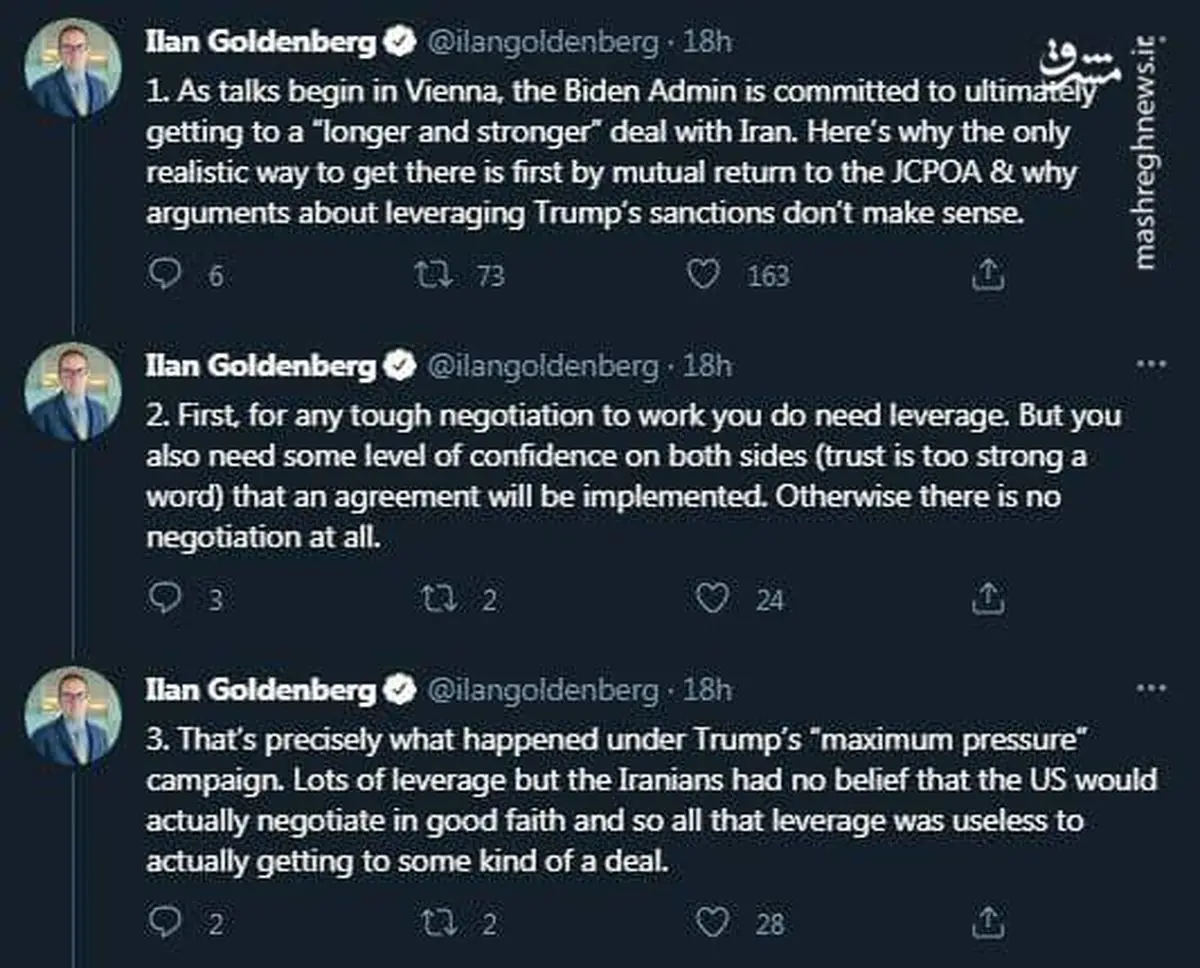Viewport: 1200px width, 968px height.
Task: Open more options on the second tweet
Action: point(1153,364)
